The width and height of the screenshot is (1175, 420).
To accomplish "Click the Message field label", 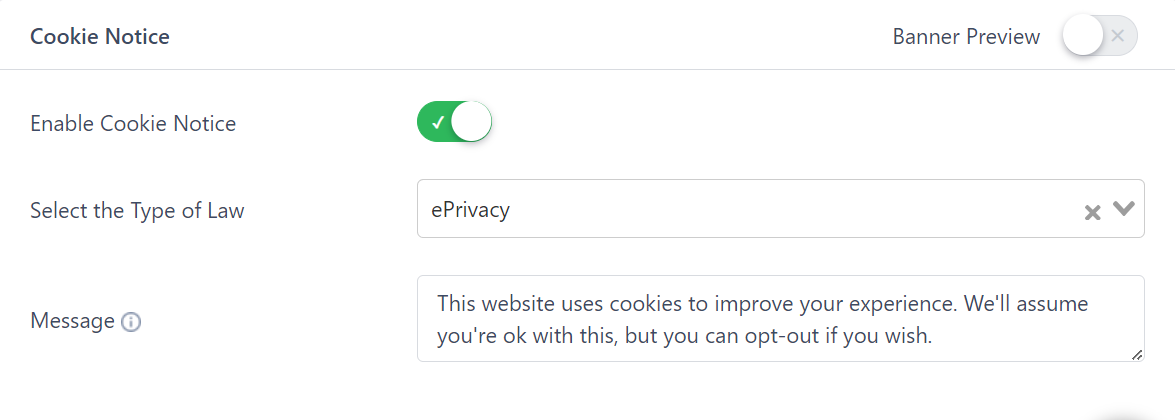I will (72, 321).
